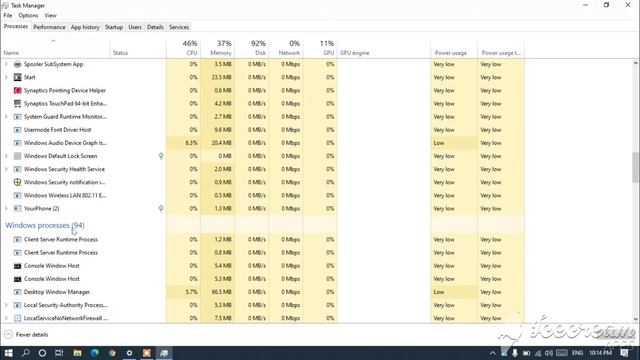Switch to the Users tab
The image size is (640, 360).
click(x=135, y=27)
